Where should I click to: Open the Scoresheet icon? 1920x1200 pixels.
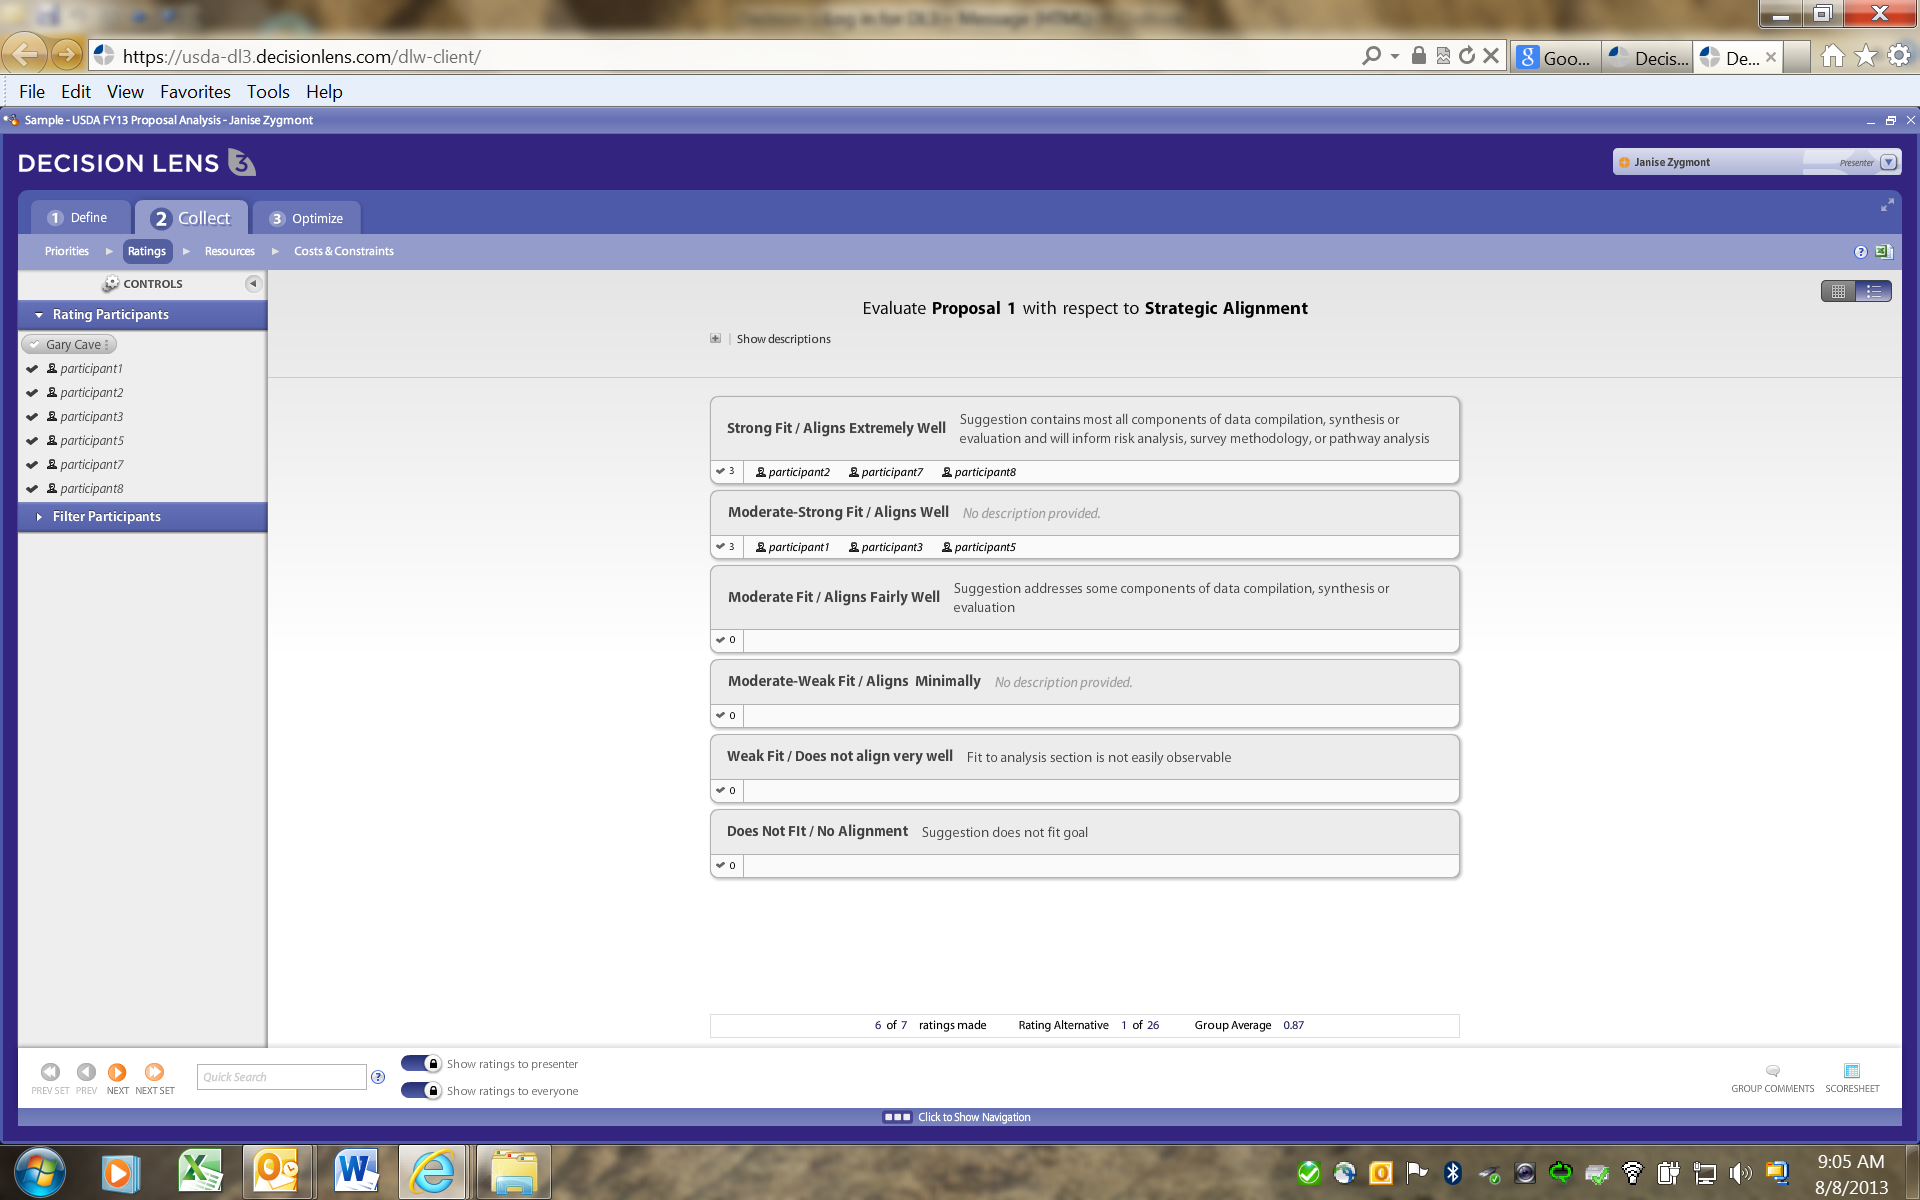(x=1851, y=1072)
